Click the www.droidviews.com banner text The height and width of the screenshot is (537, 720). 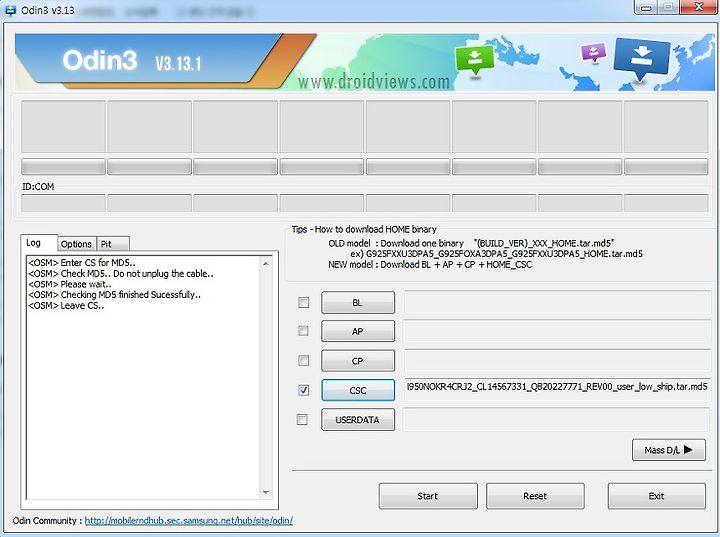[374, 81]
